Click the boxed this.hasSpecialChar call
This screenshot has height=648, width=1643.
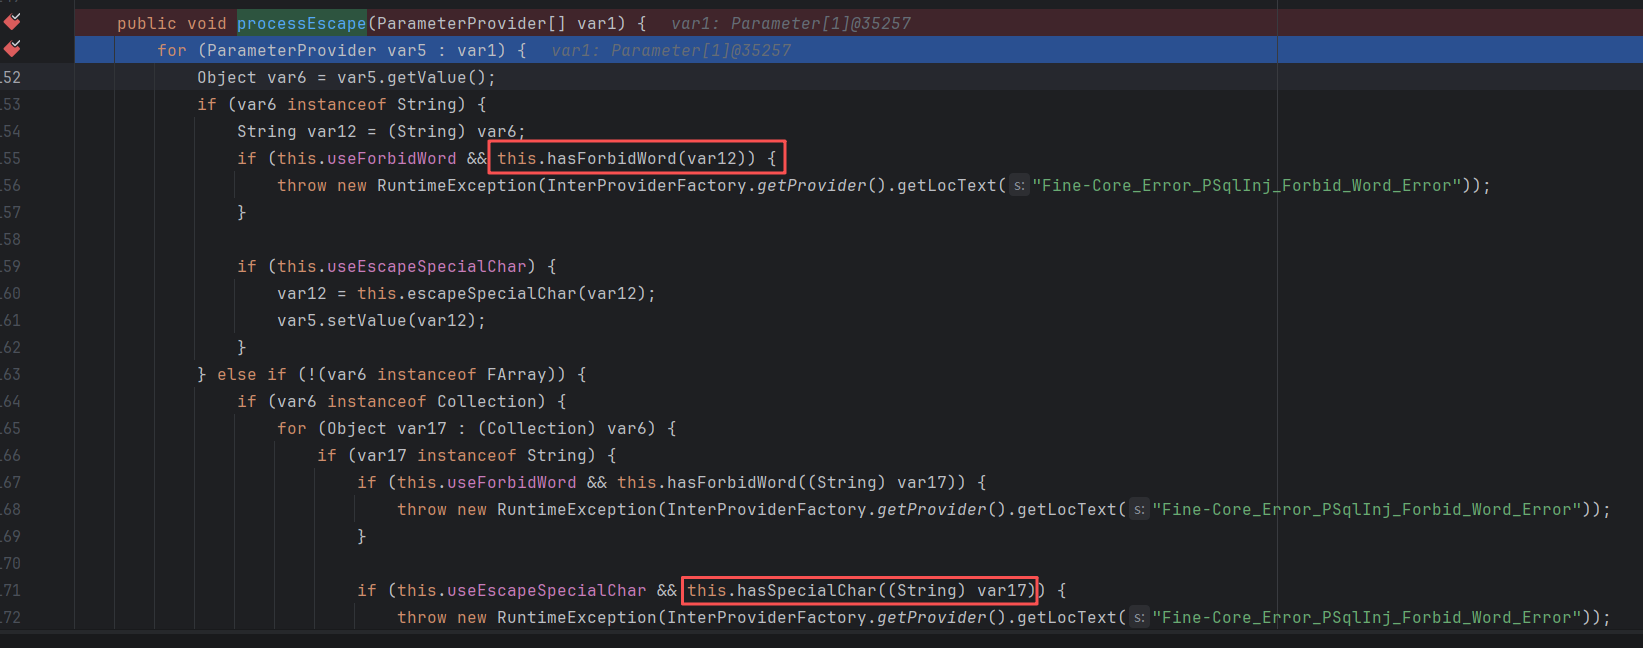coord(860,591)
